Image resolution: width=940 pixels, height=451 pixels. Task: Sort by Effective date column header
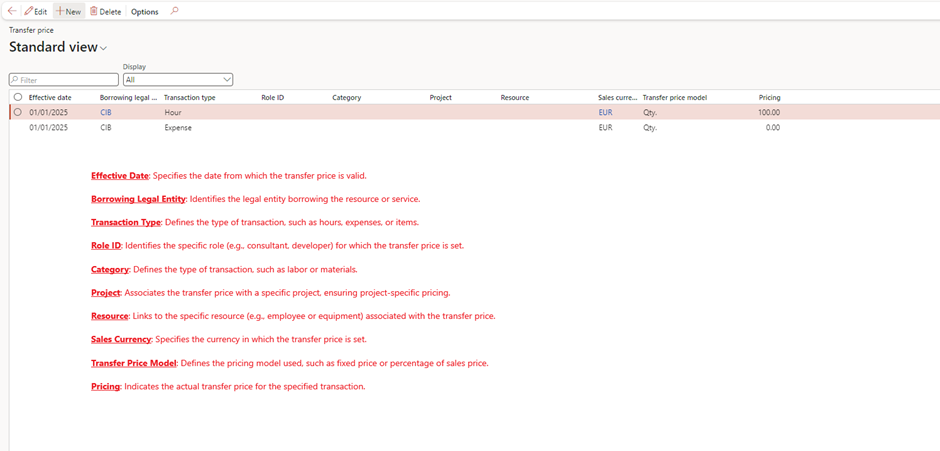point(50,97)
